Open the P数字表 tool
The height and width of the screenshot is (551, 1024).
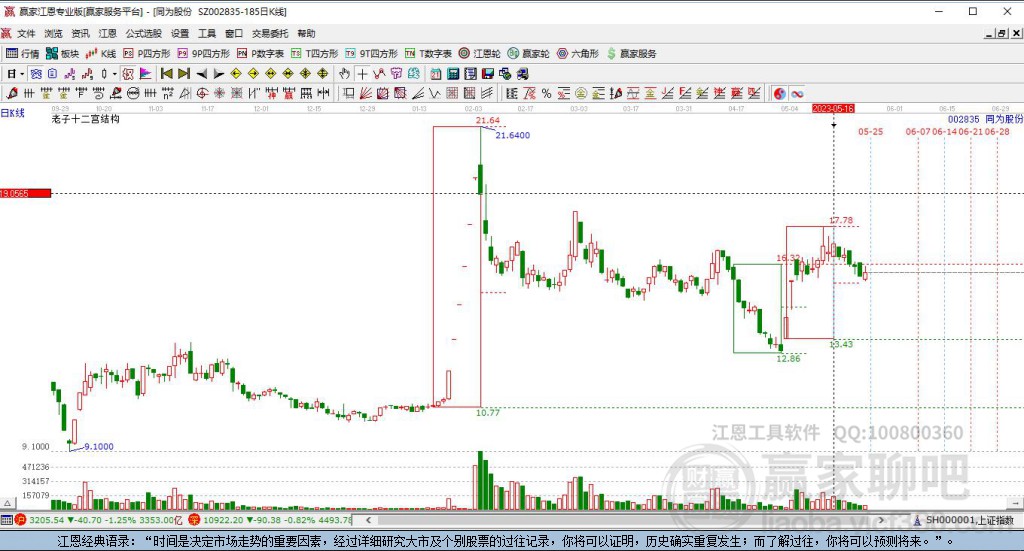click(260, 54)
